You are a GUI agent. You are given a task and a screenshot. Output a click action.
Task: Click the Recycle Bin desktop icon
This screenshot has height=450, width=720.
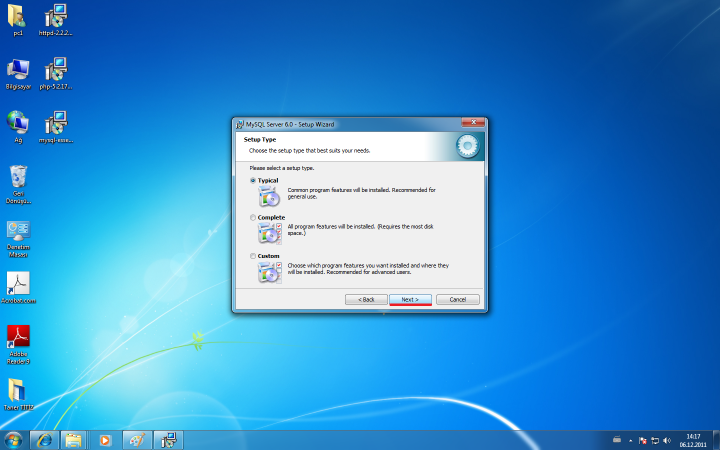18,180
